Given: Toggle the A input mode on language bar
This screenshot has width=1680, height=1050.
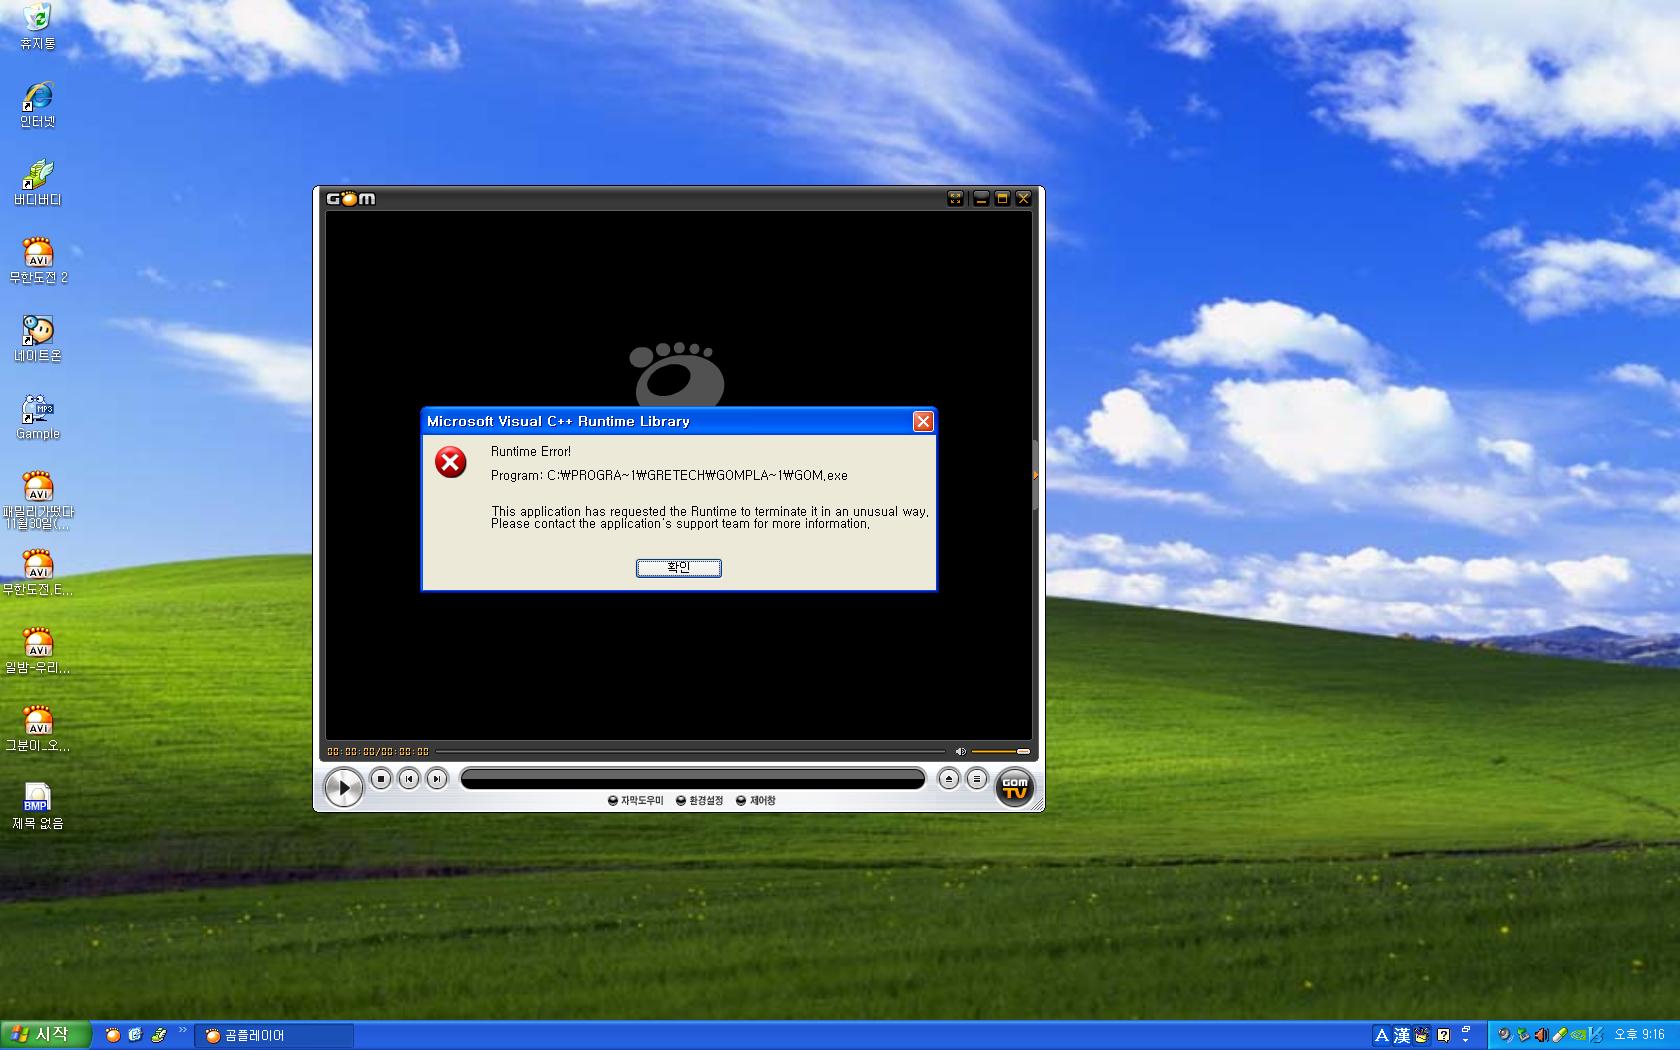Looking at the screenshot, I should pyautogui.click(x=1382, y=1035).
